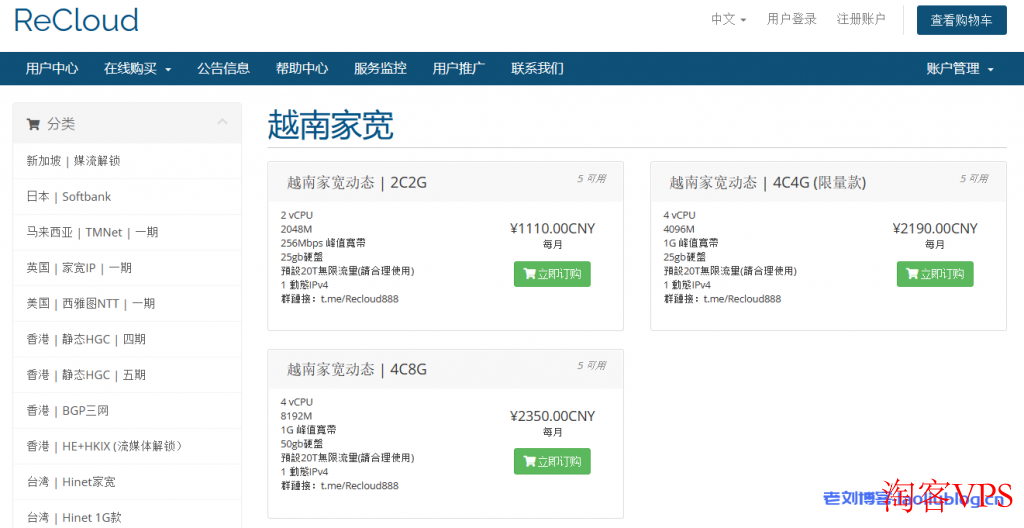Open the 用户登录 login link
Screen dimensions: 1024x528
tap(792, 20)
